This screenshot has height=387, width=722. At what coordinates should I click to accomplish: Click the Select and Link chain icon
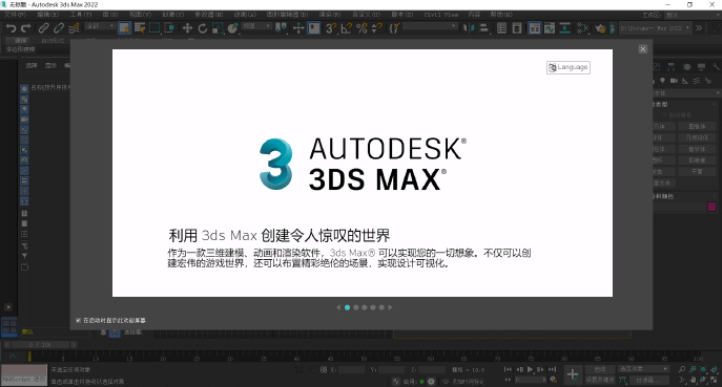point(43,29)
